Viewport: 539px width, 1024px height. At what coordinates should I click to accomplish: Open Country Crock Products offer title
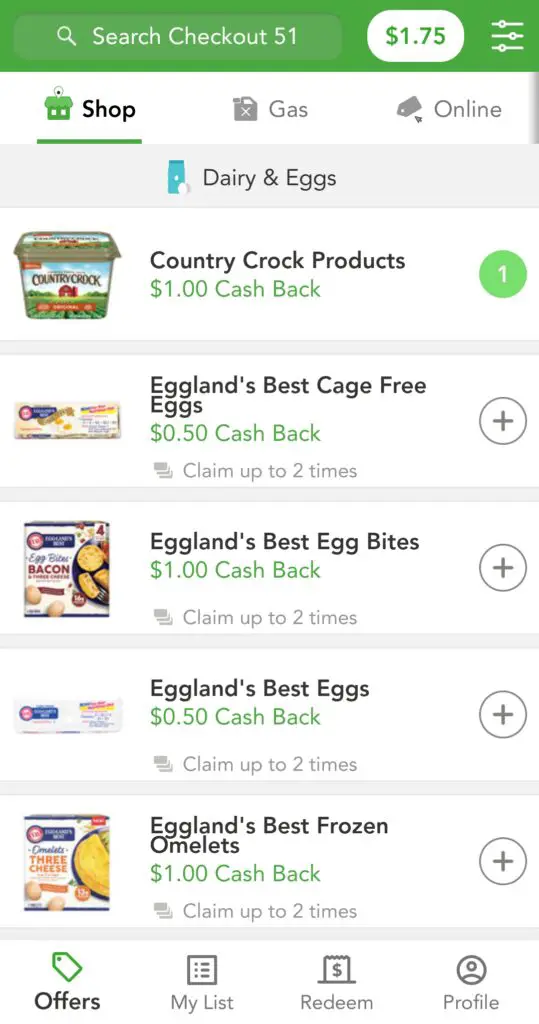click(278, 261)
